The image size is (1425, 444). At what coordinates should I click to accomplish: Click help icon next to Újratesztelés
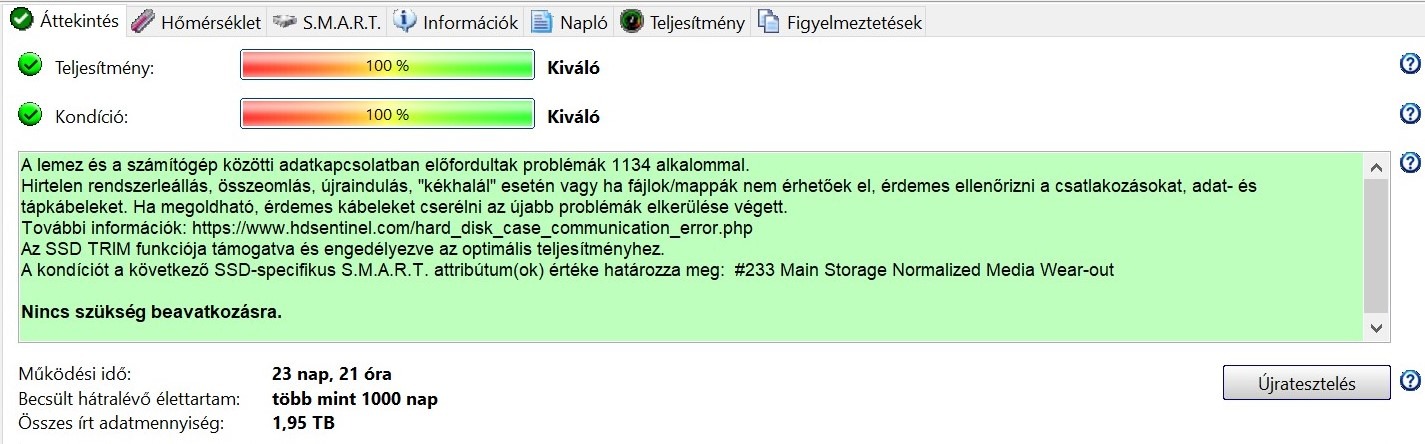tap(1410, 381)
